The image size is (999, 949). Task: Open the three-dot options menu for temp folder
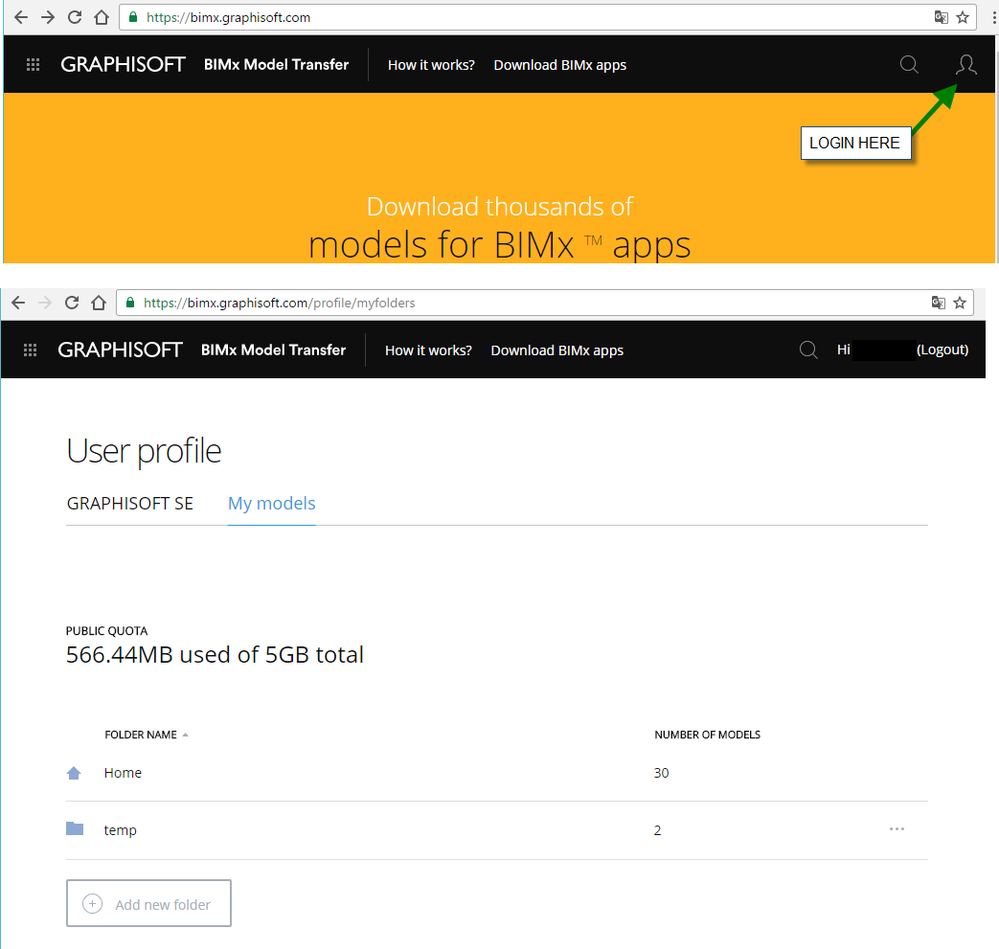pyautogui.click(x=896, y=828)
